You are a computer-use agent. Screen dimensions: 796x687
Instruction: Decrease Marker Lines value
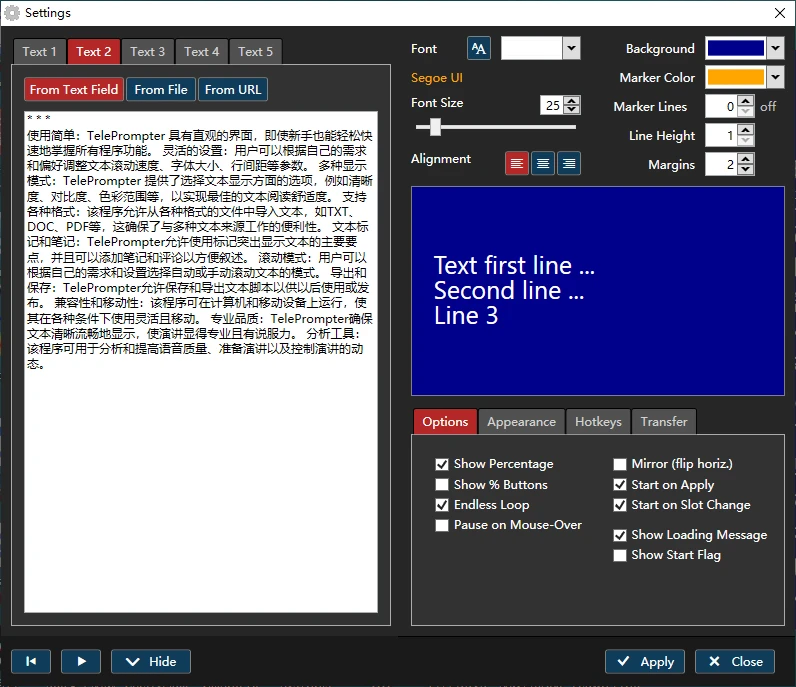tap(745, 111)
